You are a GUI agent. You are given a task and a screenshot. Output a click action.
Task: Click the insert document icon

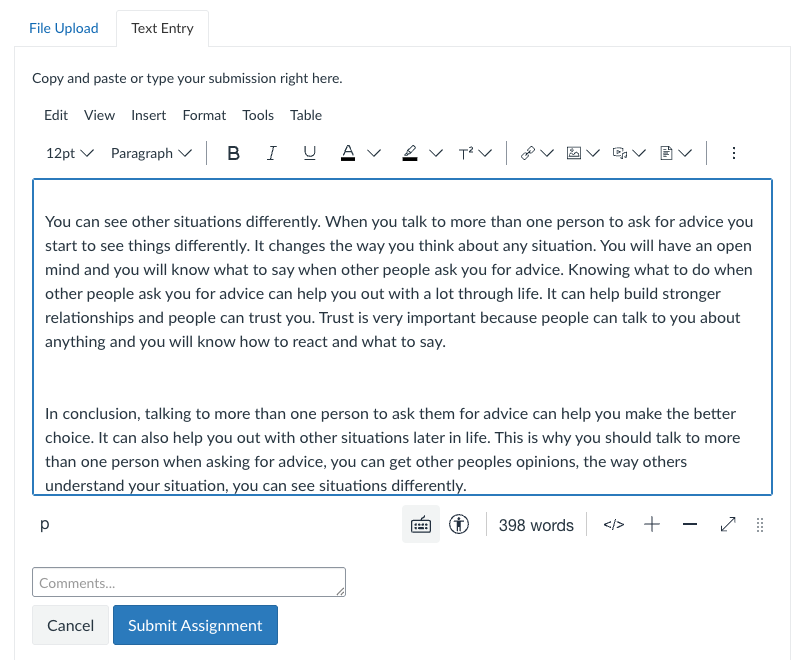tap(666, 153)
